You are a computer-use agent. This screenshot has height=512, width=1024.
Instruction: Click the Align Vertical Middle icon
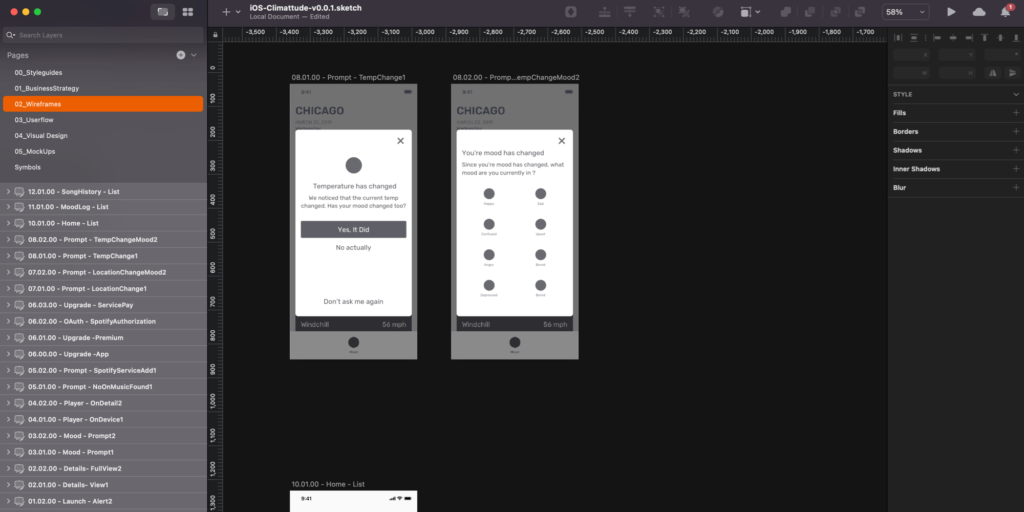1000,38
